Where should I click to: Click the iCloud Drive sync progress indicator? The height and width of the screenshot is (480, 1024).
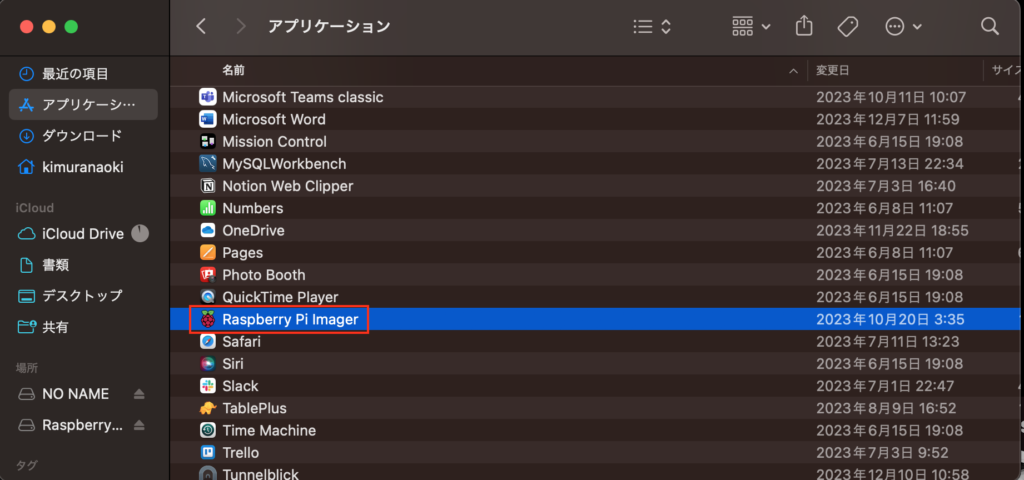pyautogui.click(x=140, y=233)
